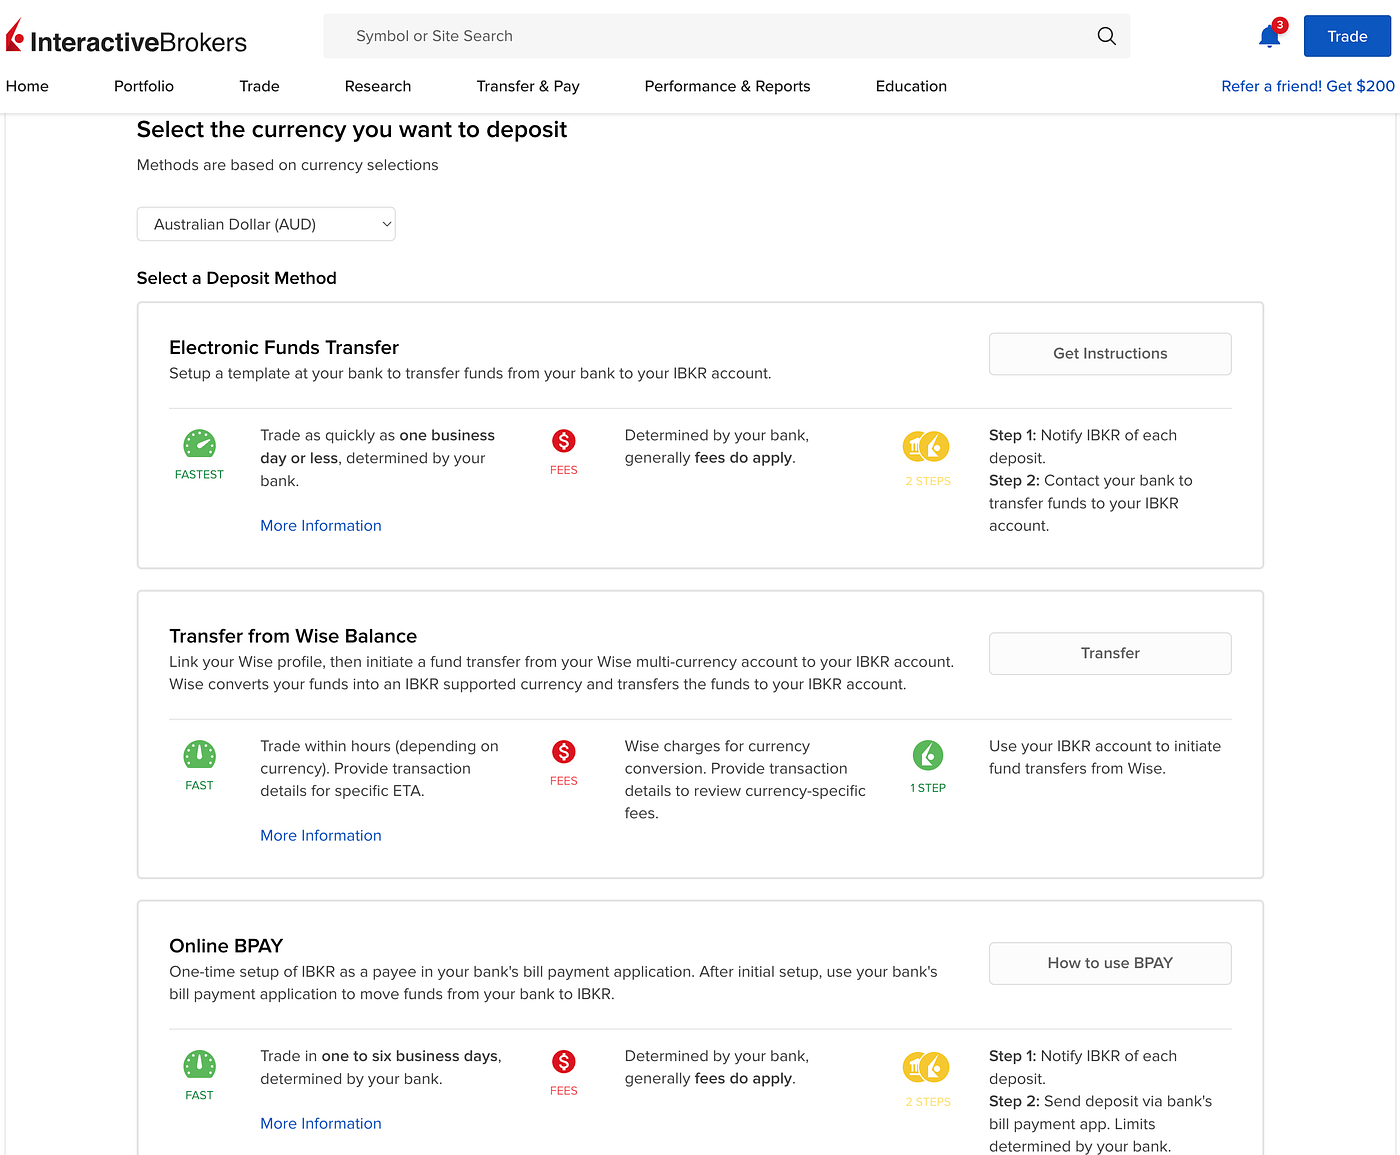This screenshot has width=1400, height=1155.
Task: Click the Select a Deposit Method label
Action: tap(237, 278)
